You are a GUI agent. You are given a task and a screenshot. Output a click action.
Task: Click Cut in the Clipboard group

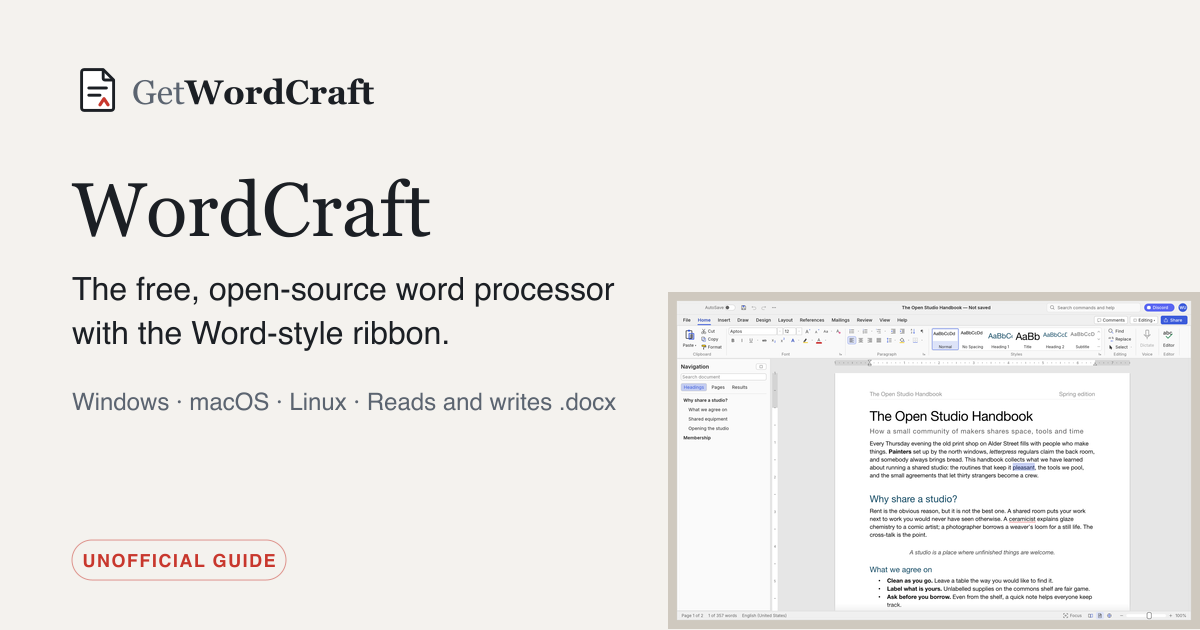pyautogui.click(x=708, y=331)
